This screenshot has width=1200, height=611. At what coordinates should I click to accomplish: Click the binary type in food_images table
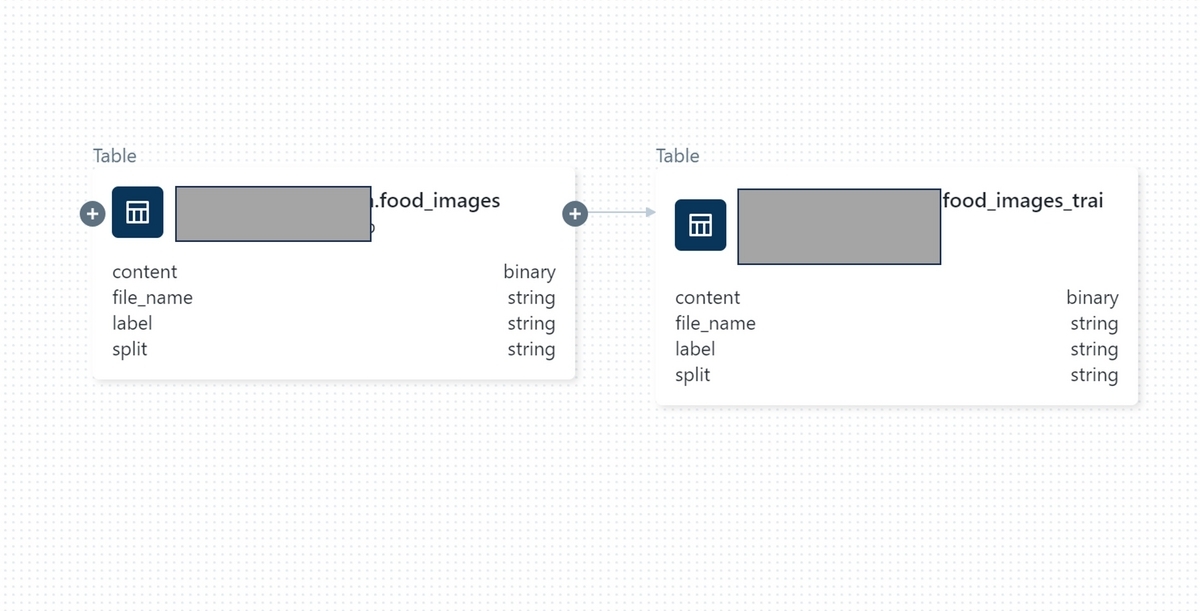coord(529,272)
